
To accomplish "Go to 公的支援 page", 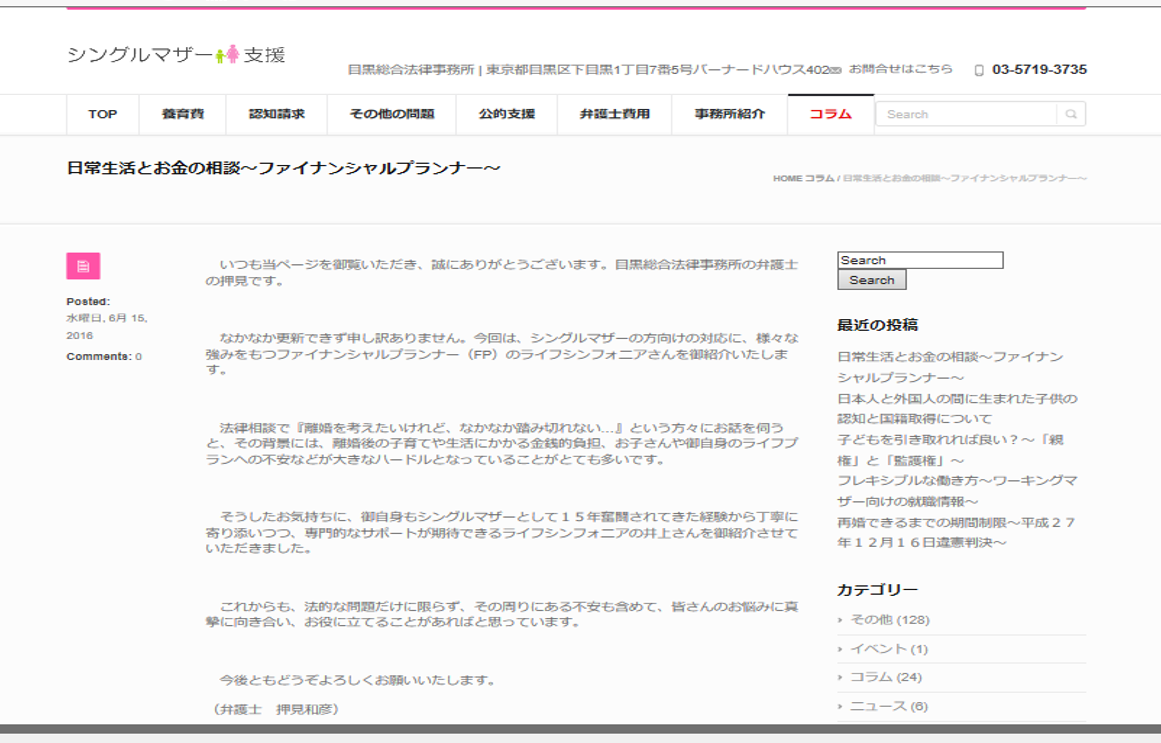I will 507,114.
